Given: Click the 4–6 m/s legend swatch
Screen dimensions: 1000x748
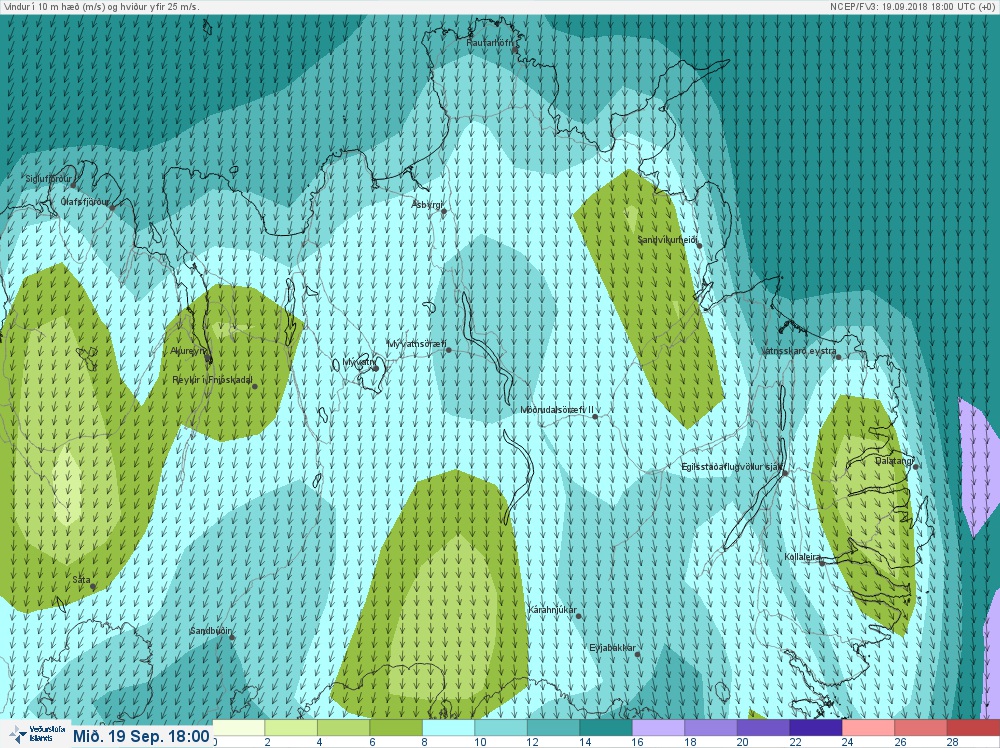Looking at the screenshot, I should pyautogui.click(x=343, y=728).
